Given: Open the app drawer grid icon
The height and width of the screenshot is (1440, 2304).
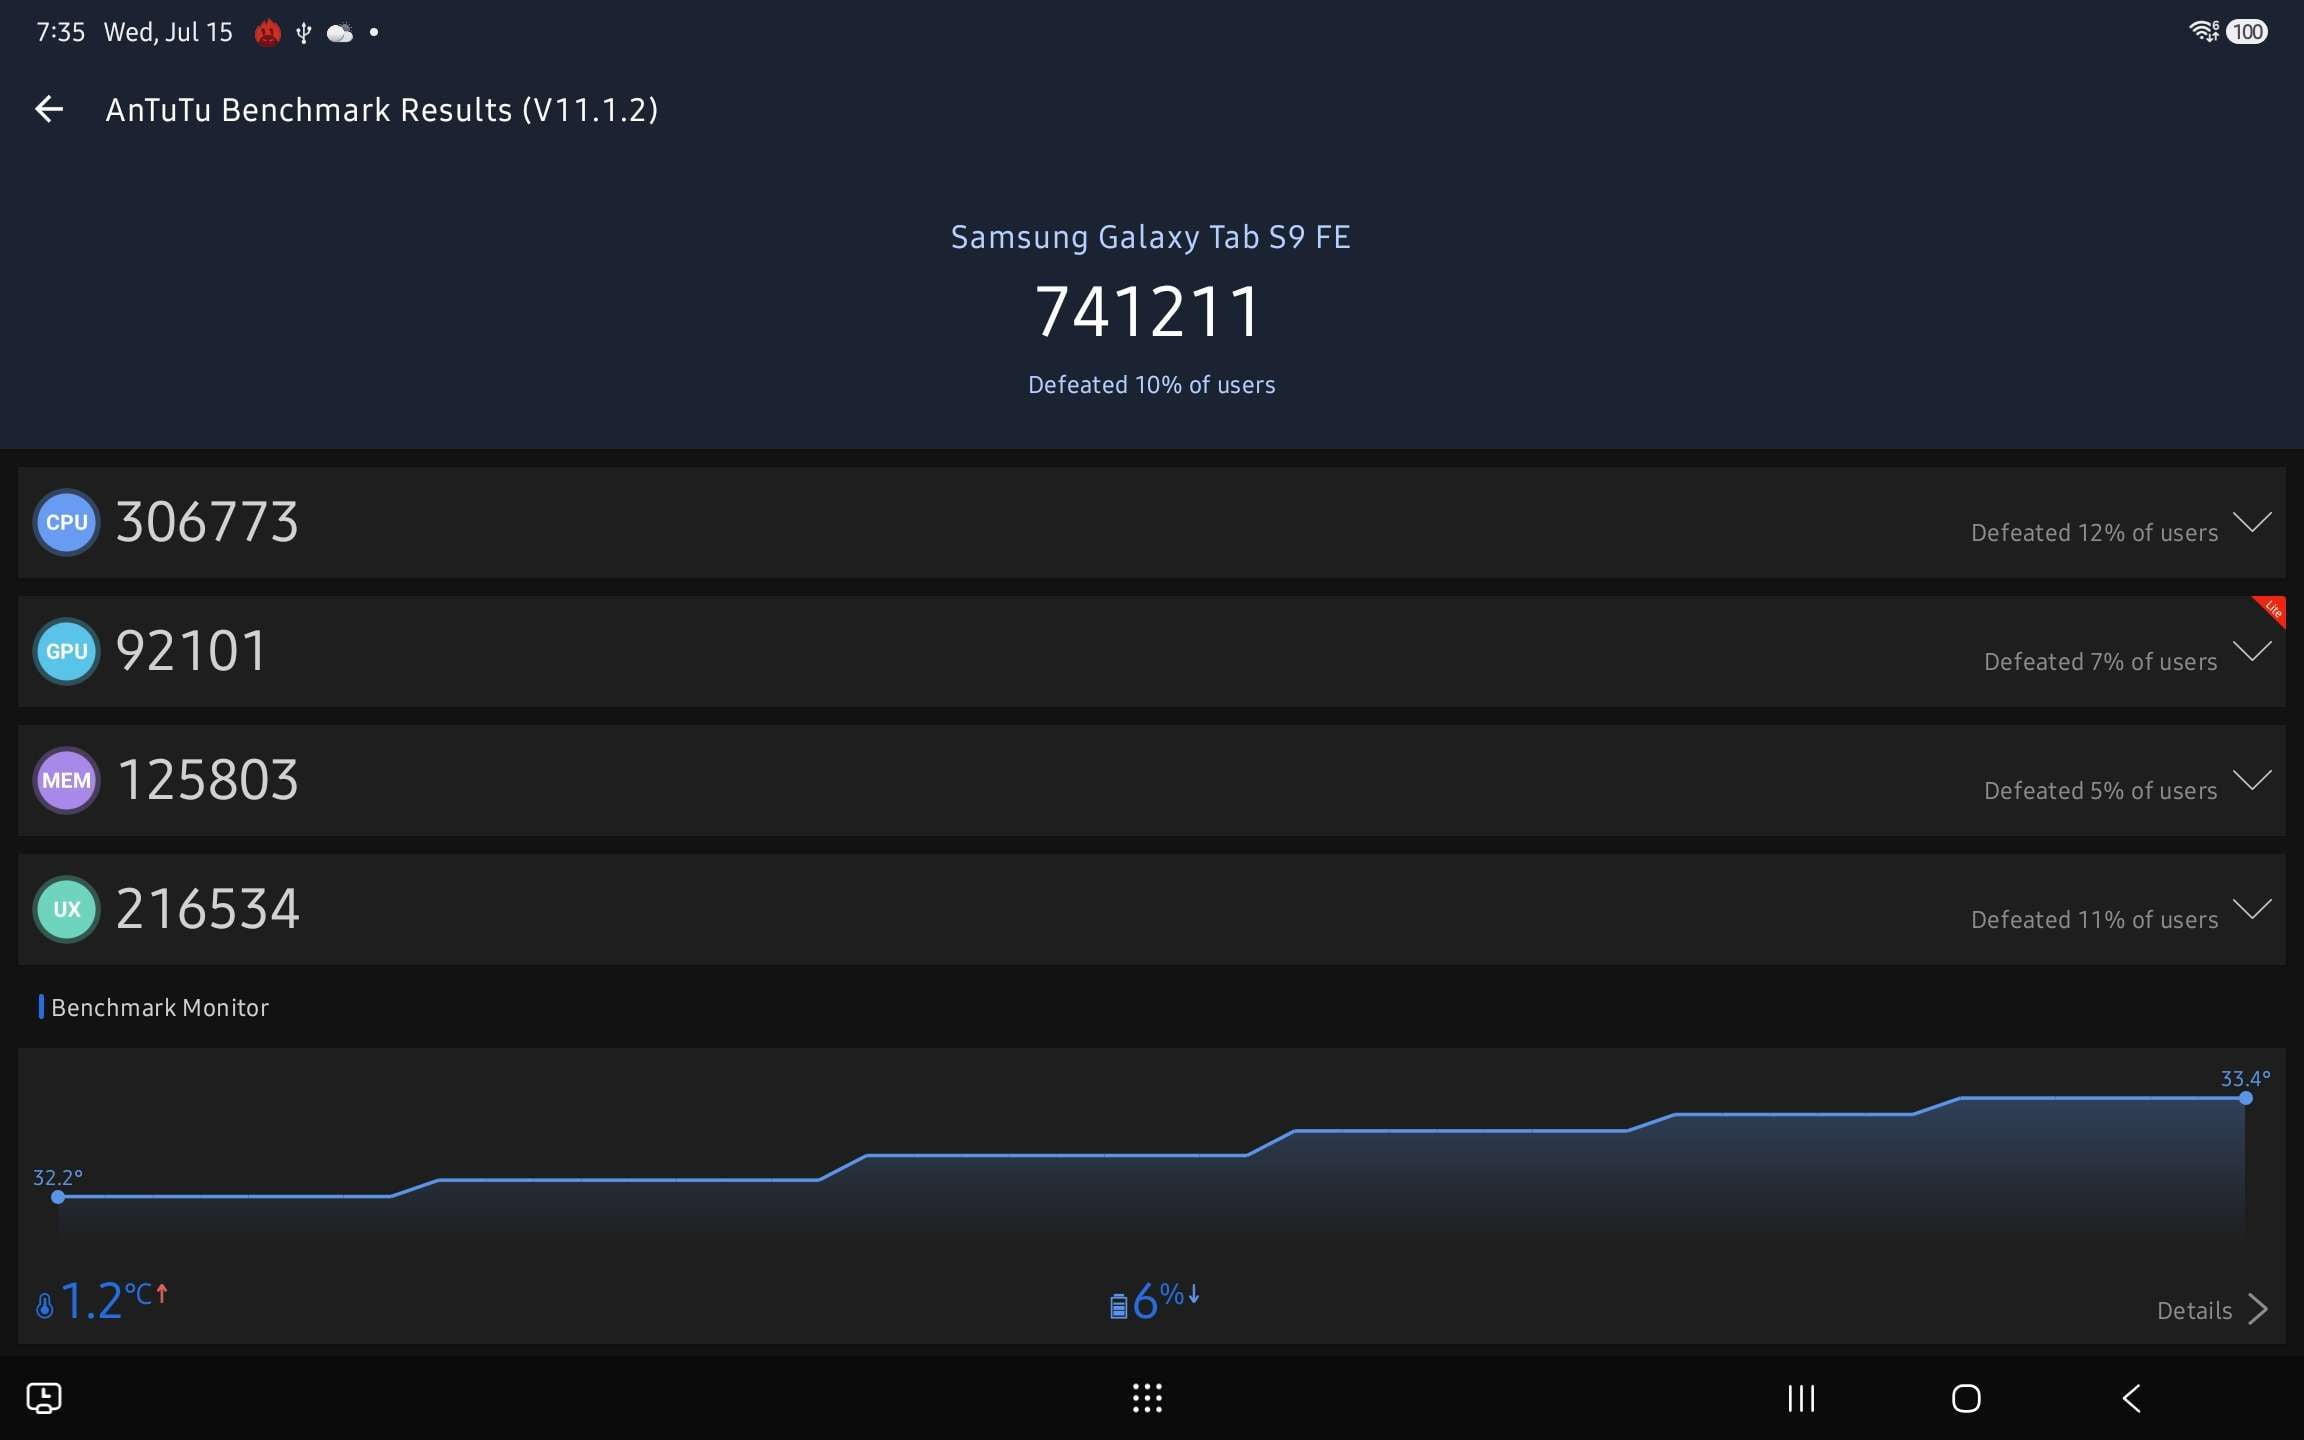Looking at the screenshot, I should pyautogui.click(x=1147, y=1398).
